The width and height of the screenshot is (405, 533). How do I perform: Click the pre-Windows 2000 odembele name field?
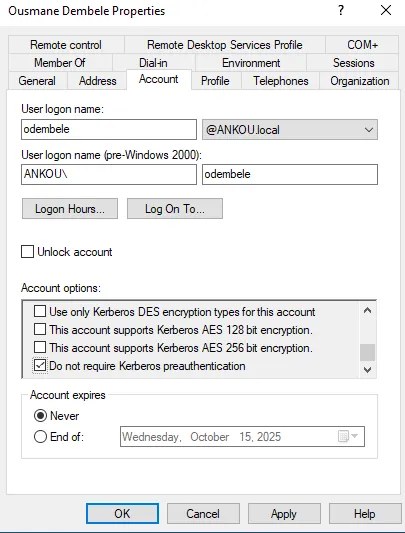[290, 174]
